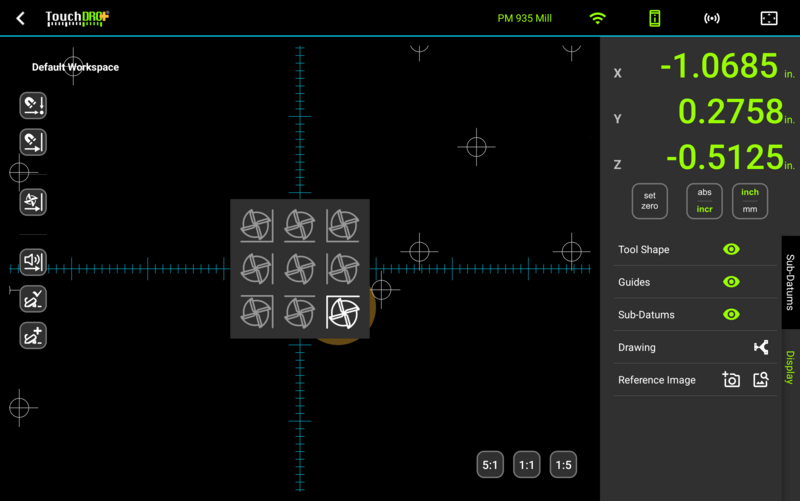Click the set zero button
This screenshot has height=501, width=800.
coord(649,201)
